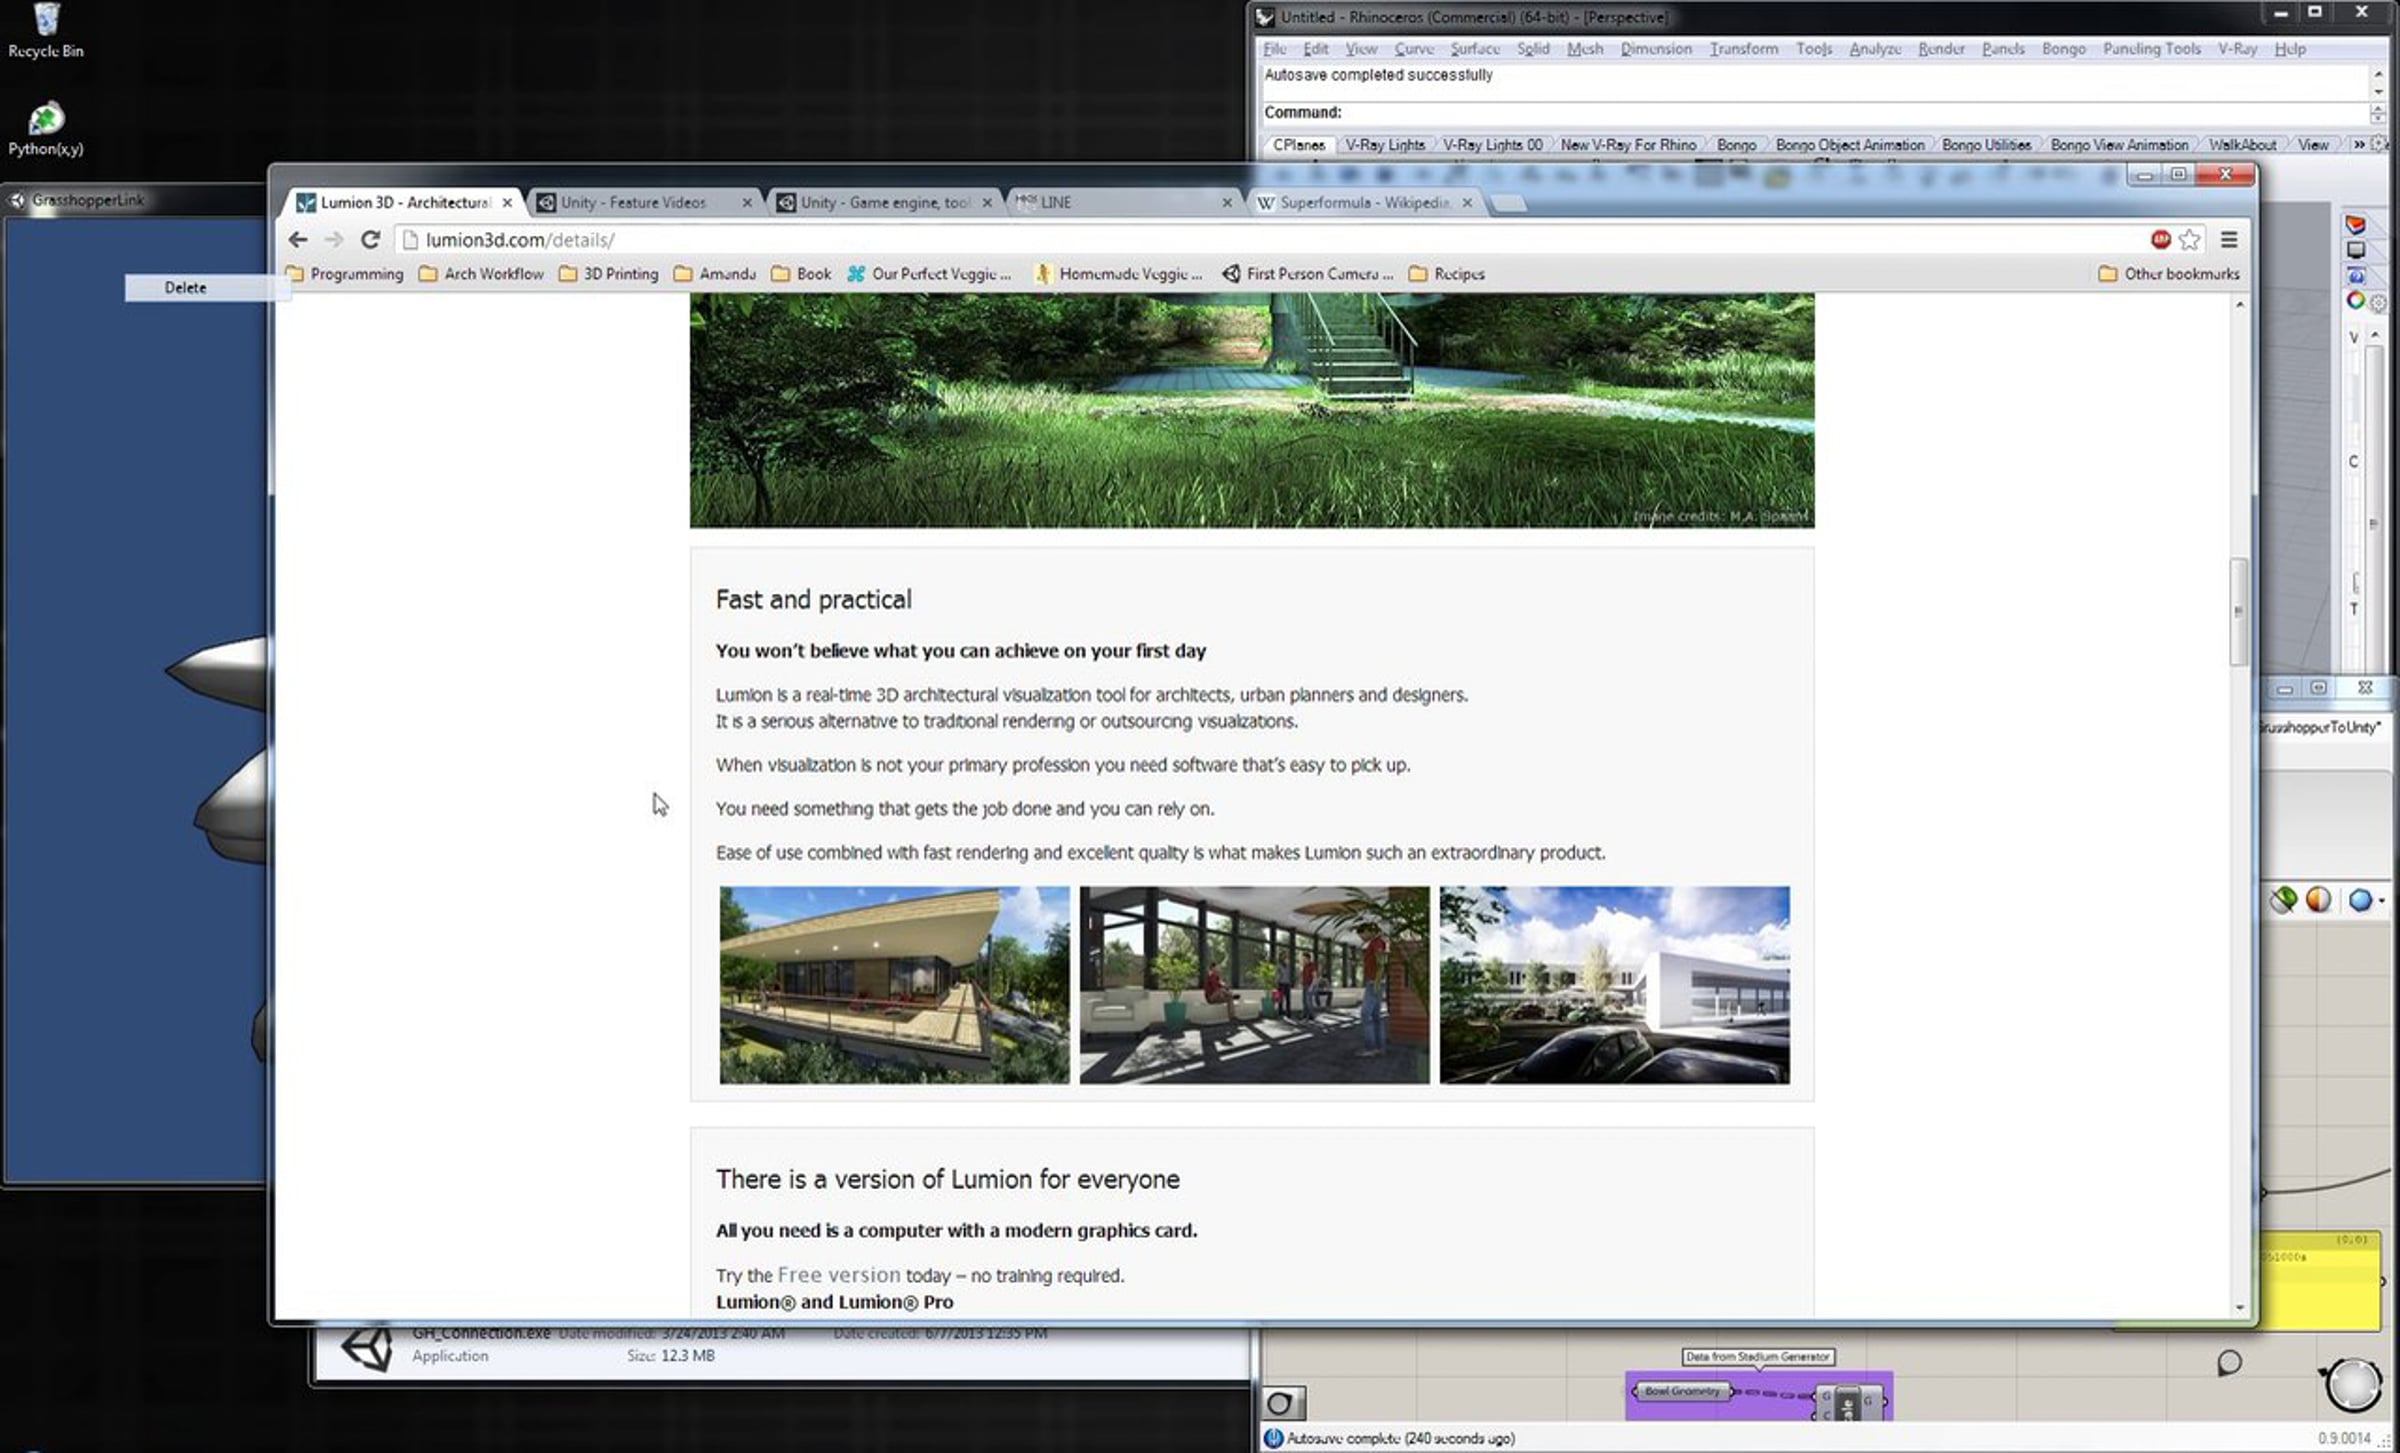
Task: Expand the Other bookmarks folder
Action: click(x=2169, y=274)
